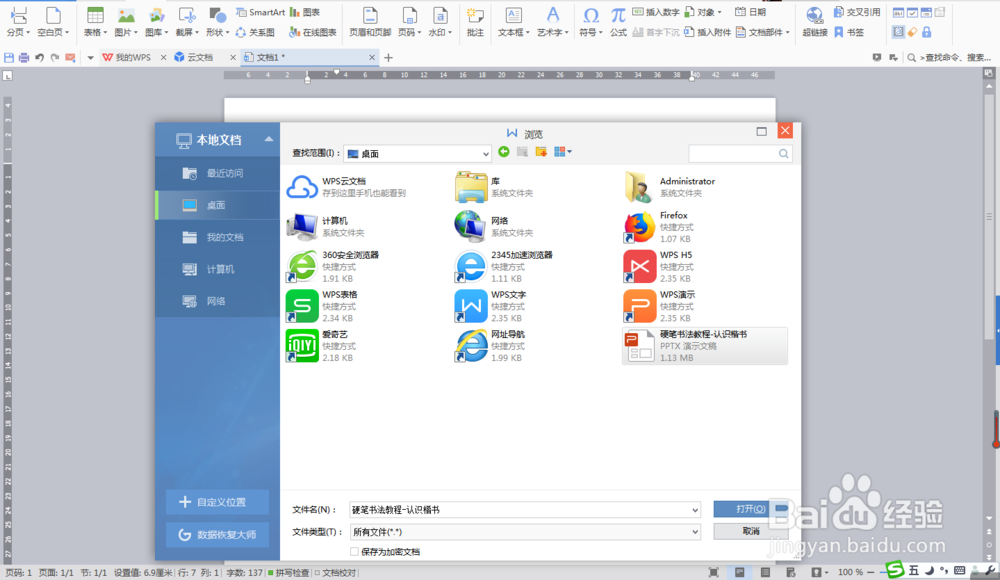Click the up one level folder icon
Screen dimensions: 1000x580
pyautogui.click(x=522, y=152)
